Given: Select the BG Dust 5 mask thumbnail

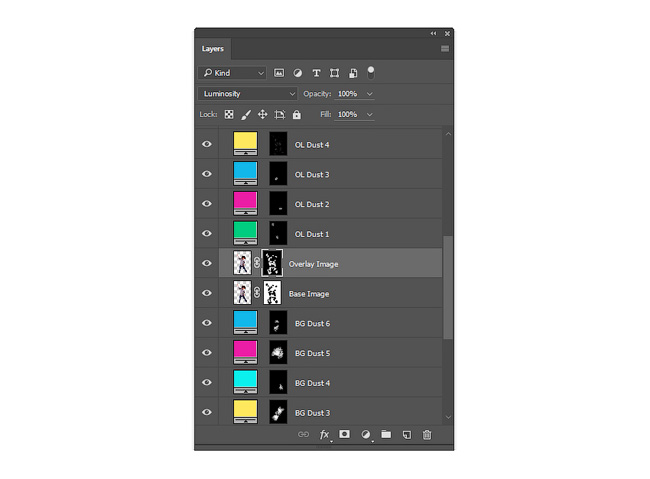Looking at the screenshot, I should 278,353.
